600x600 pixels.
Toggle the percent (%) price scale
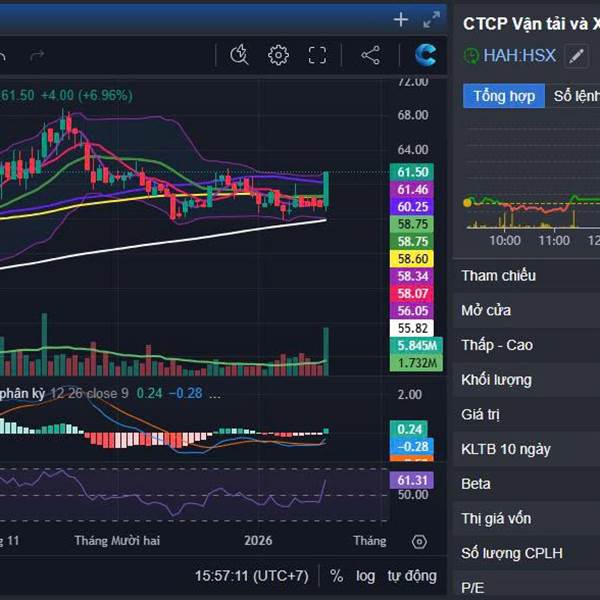coord(336,576)
